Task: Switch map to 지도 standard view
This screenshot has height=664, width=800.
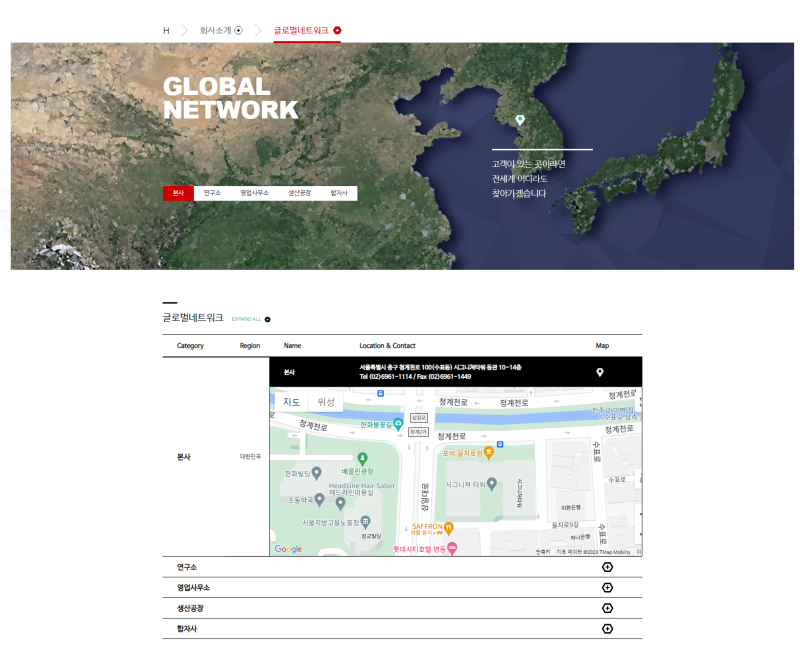Action: click(x=291, y=402)
